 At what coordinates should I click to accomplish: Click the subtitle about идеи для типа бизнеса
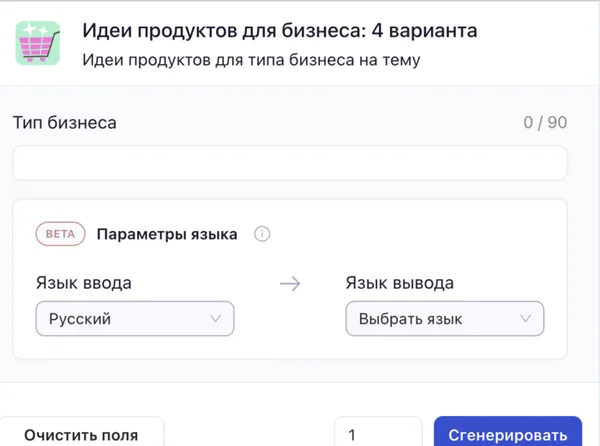pos(251,60)
